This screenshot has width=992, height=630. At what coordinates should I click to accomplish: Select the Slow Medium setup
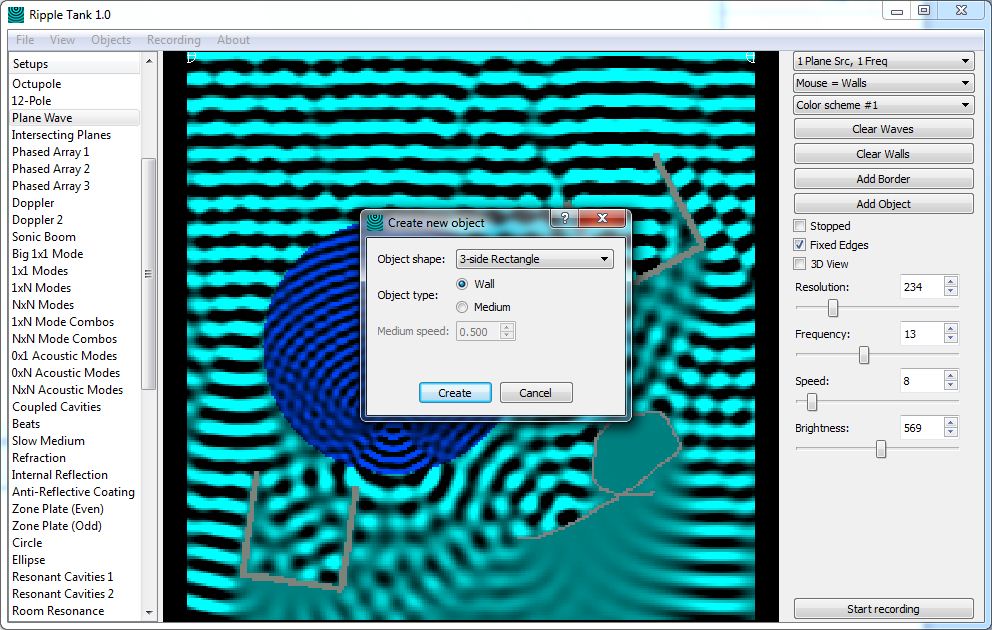pos(48,441)
